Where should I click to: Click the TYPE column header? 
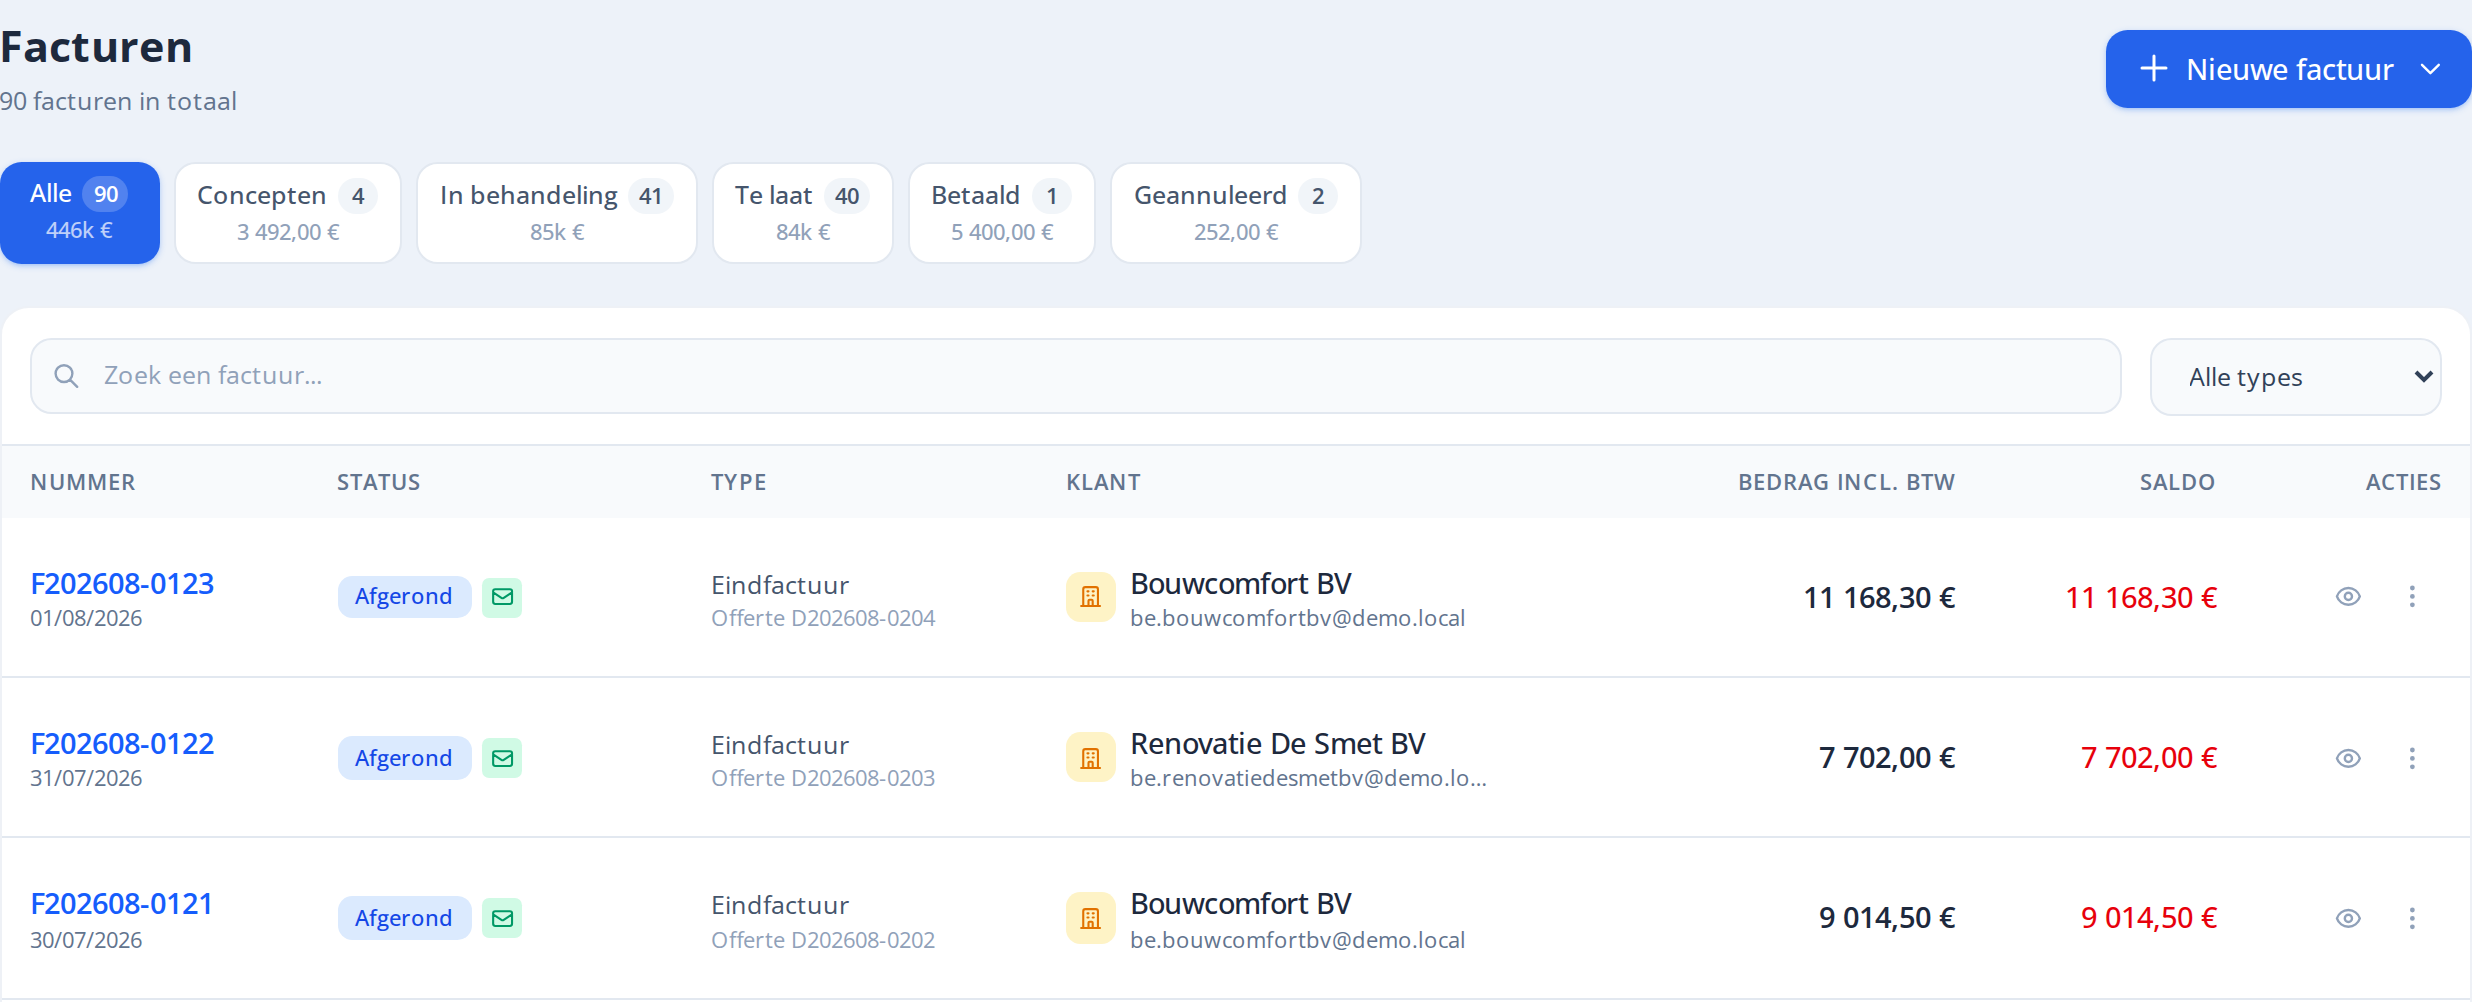739,482
